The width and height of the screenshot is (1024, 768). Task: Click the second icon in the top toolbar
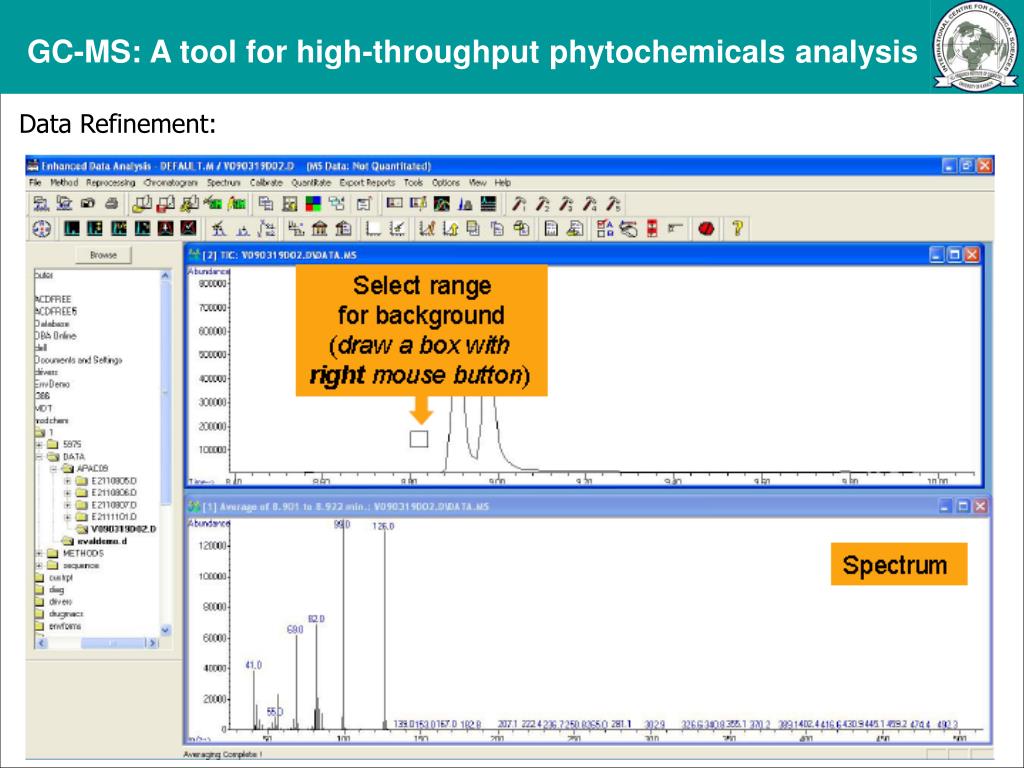[x=64, y=204]
